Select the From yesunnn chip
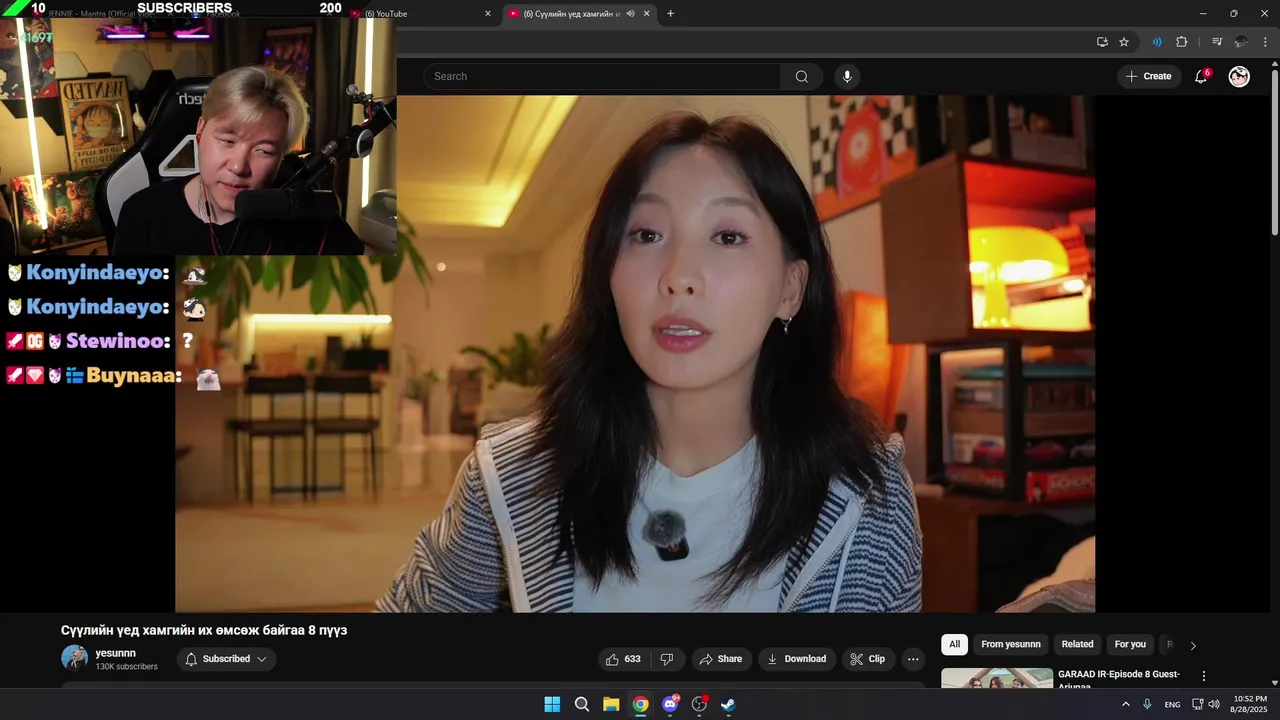The image size is (1280, 720). click(x=1010, y=644)
